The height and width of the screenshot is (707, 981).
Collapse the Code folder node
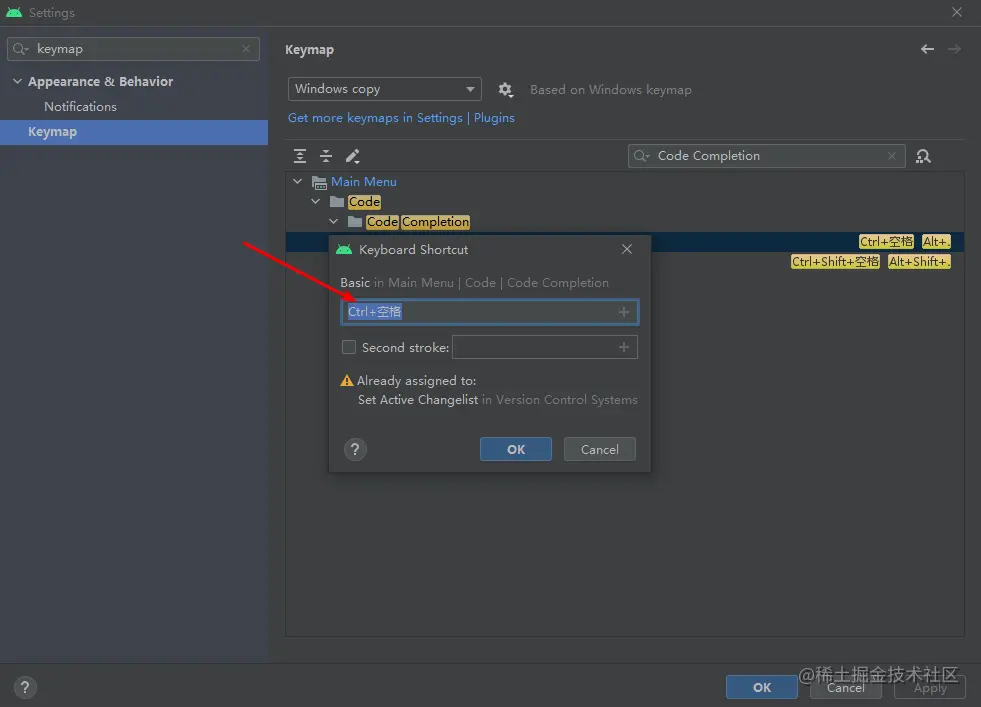pyautogui.click(x=316, y=201)
